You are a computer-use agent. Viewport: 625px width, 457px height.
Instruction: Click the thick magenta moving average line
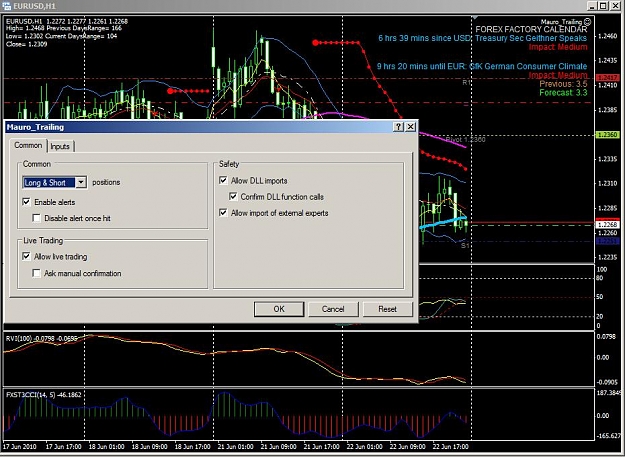pos(442,140)
